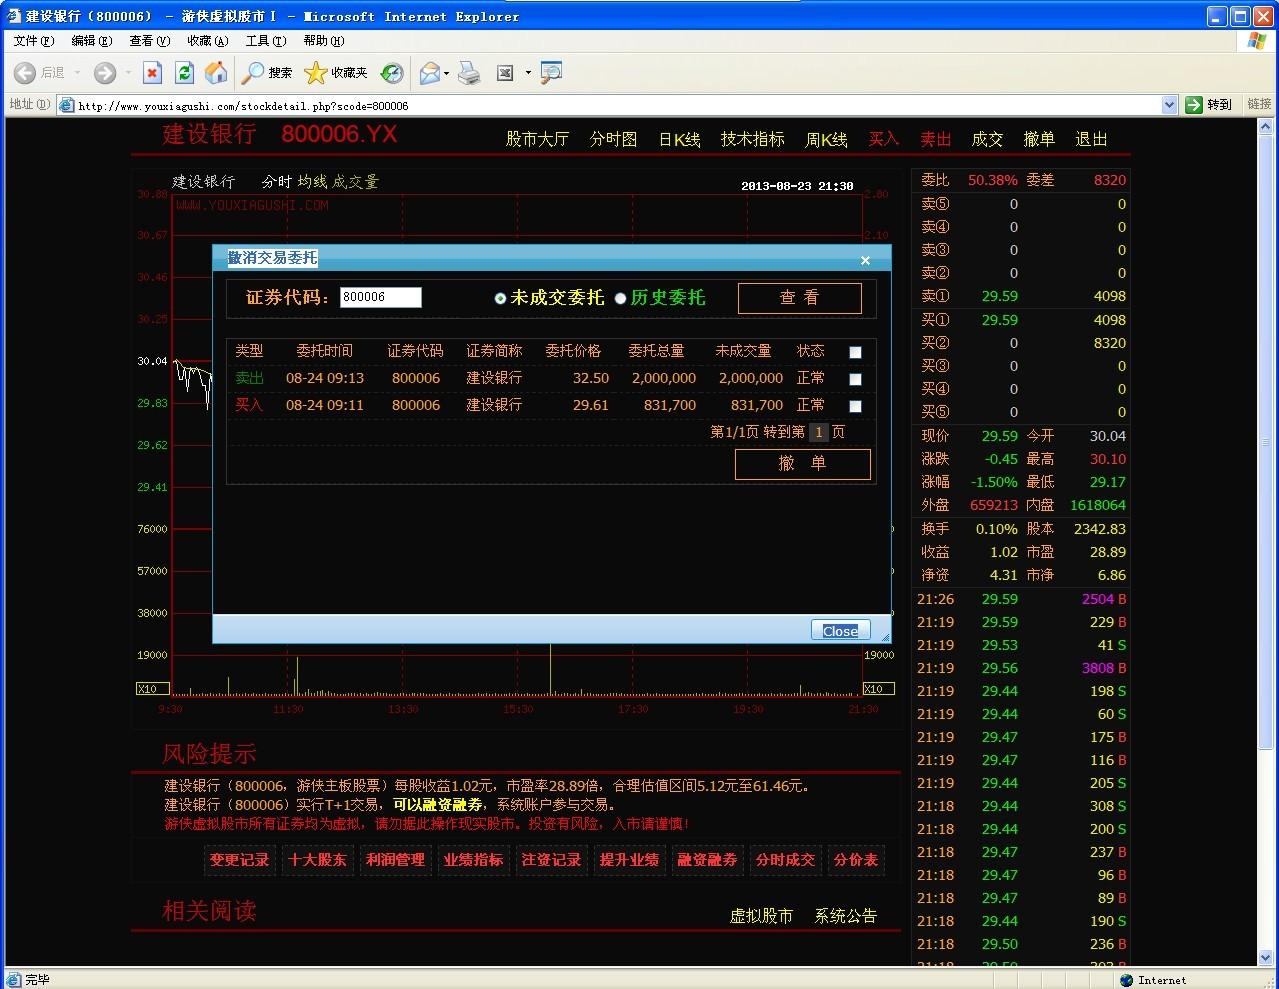
Task: Click 退出 to log out
Action: click(1091, 139)
